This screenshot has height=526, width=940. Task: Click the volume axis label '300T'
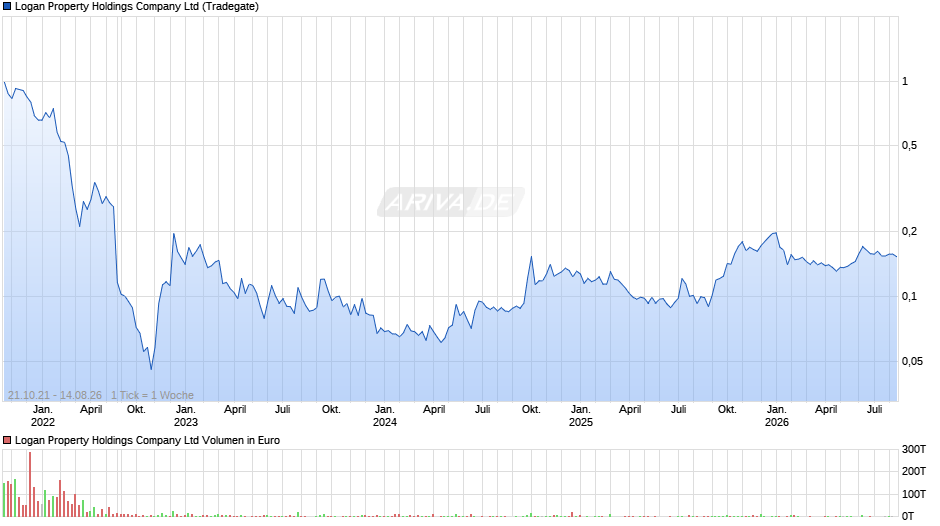914,449
